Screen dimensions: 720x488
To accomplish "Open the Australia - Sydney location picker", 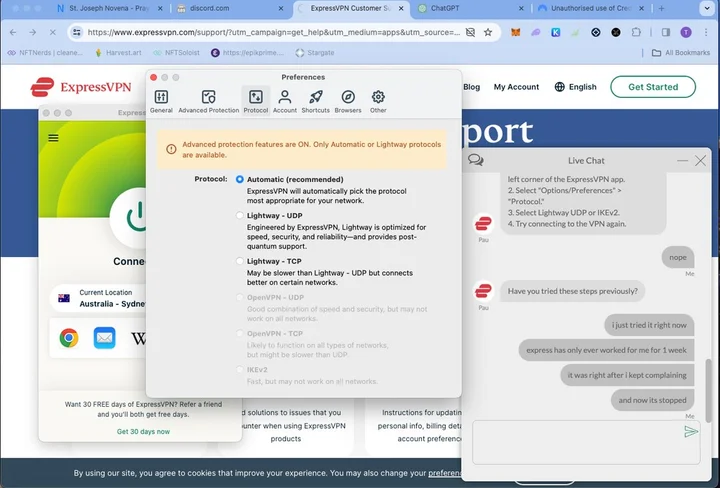I will [x=95, y=298].
